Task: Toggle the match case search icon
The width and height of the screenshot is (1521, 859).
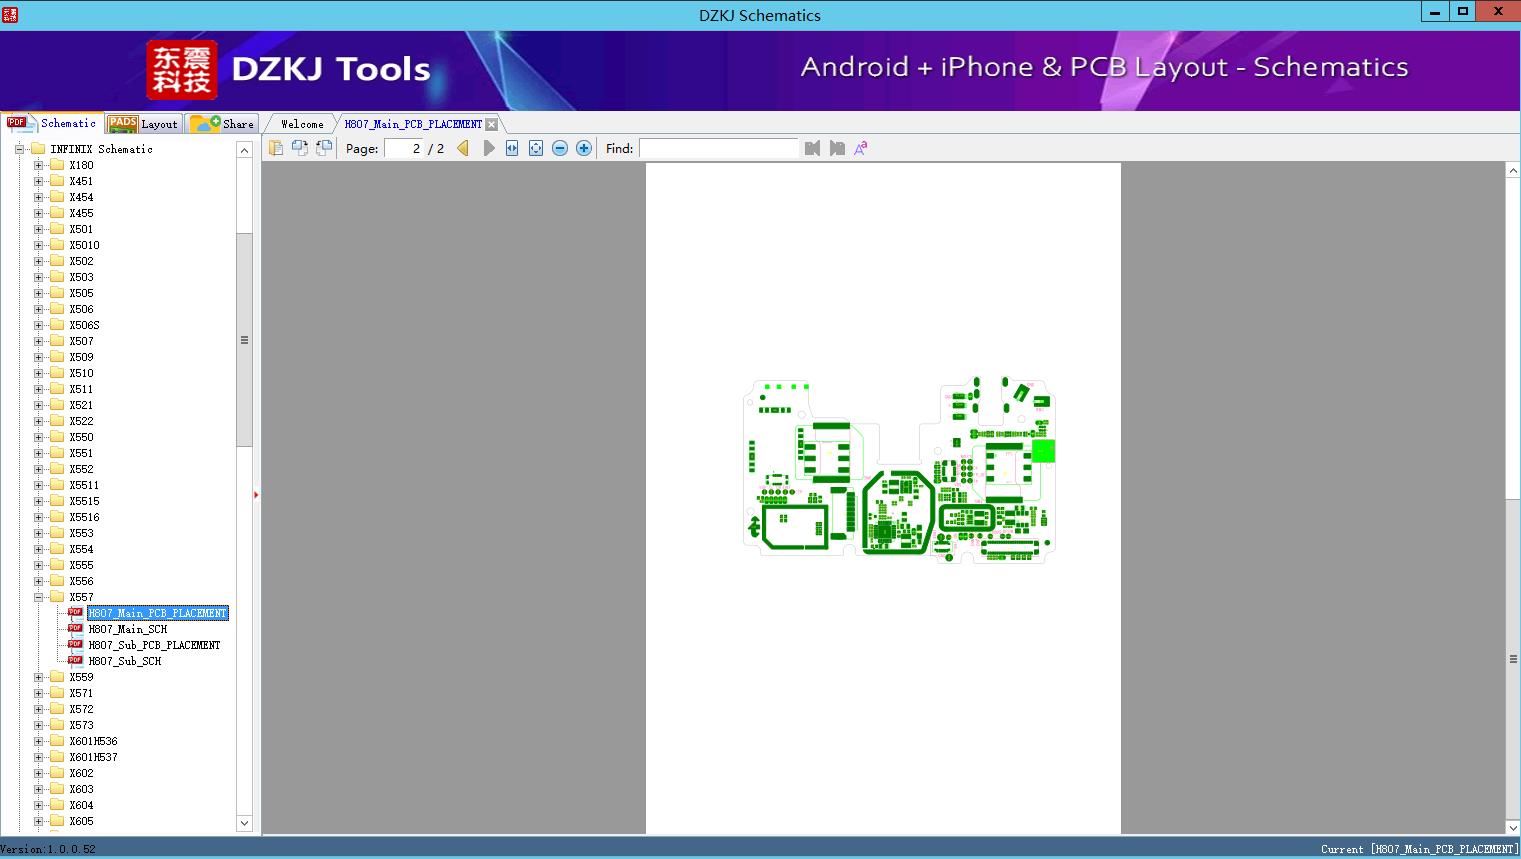Action: 860,148
